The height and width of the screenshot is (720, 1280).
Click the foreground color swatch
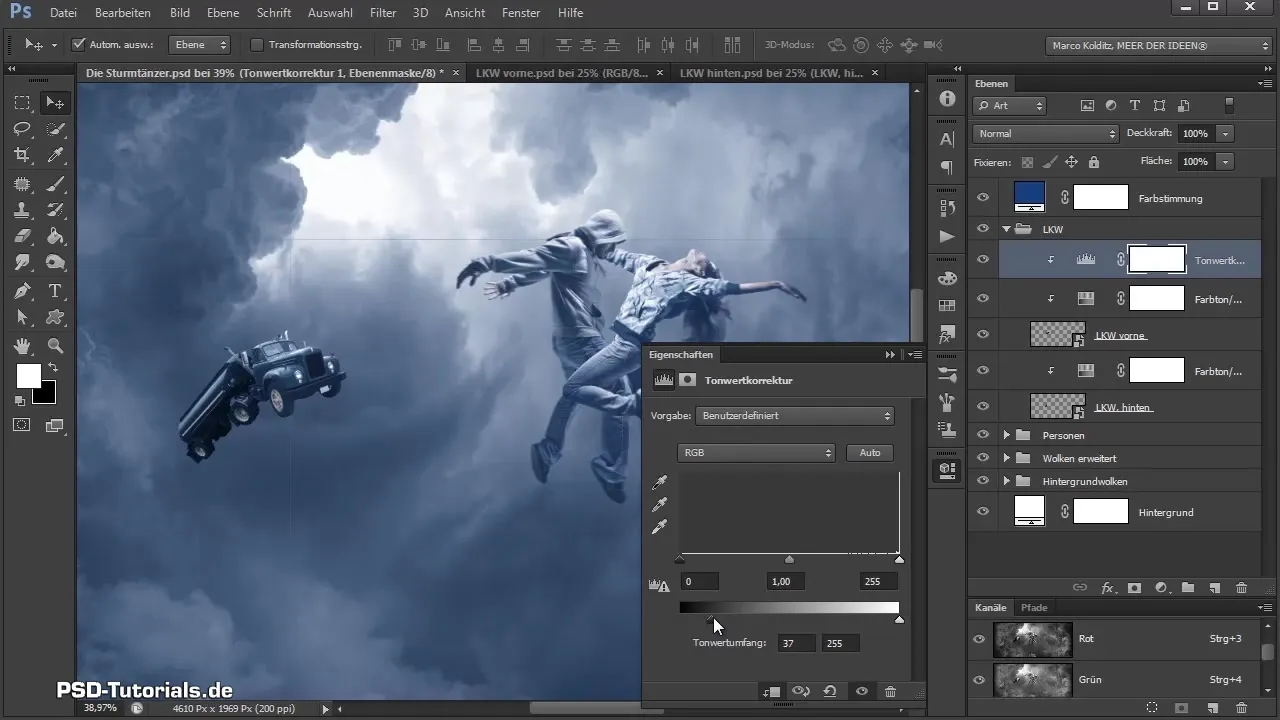pos(28,375)
